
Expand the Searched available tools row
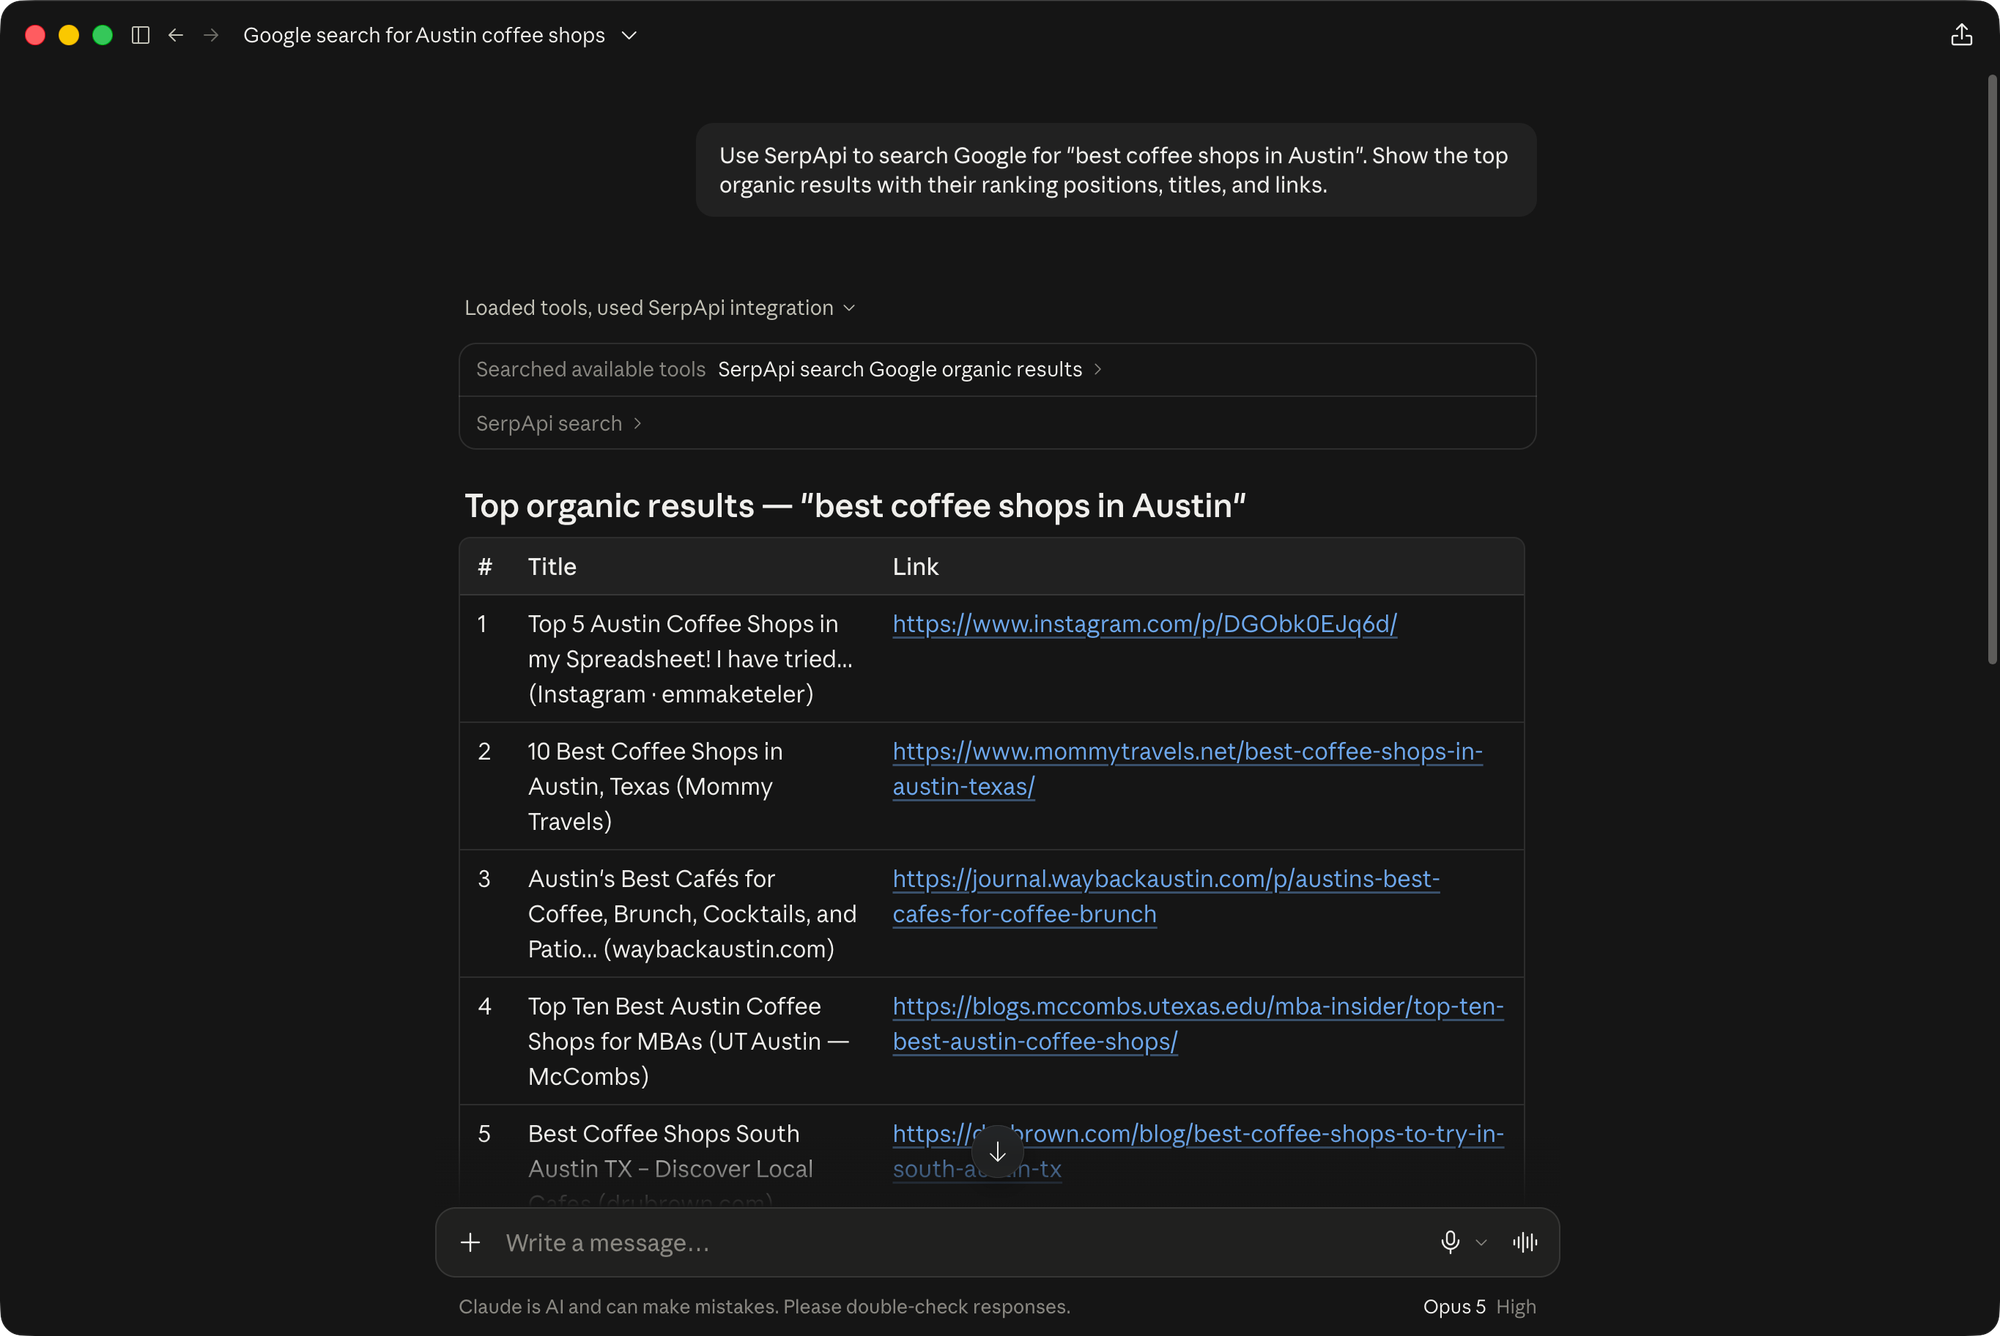point(997,370)
